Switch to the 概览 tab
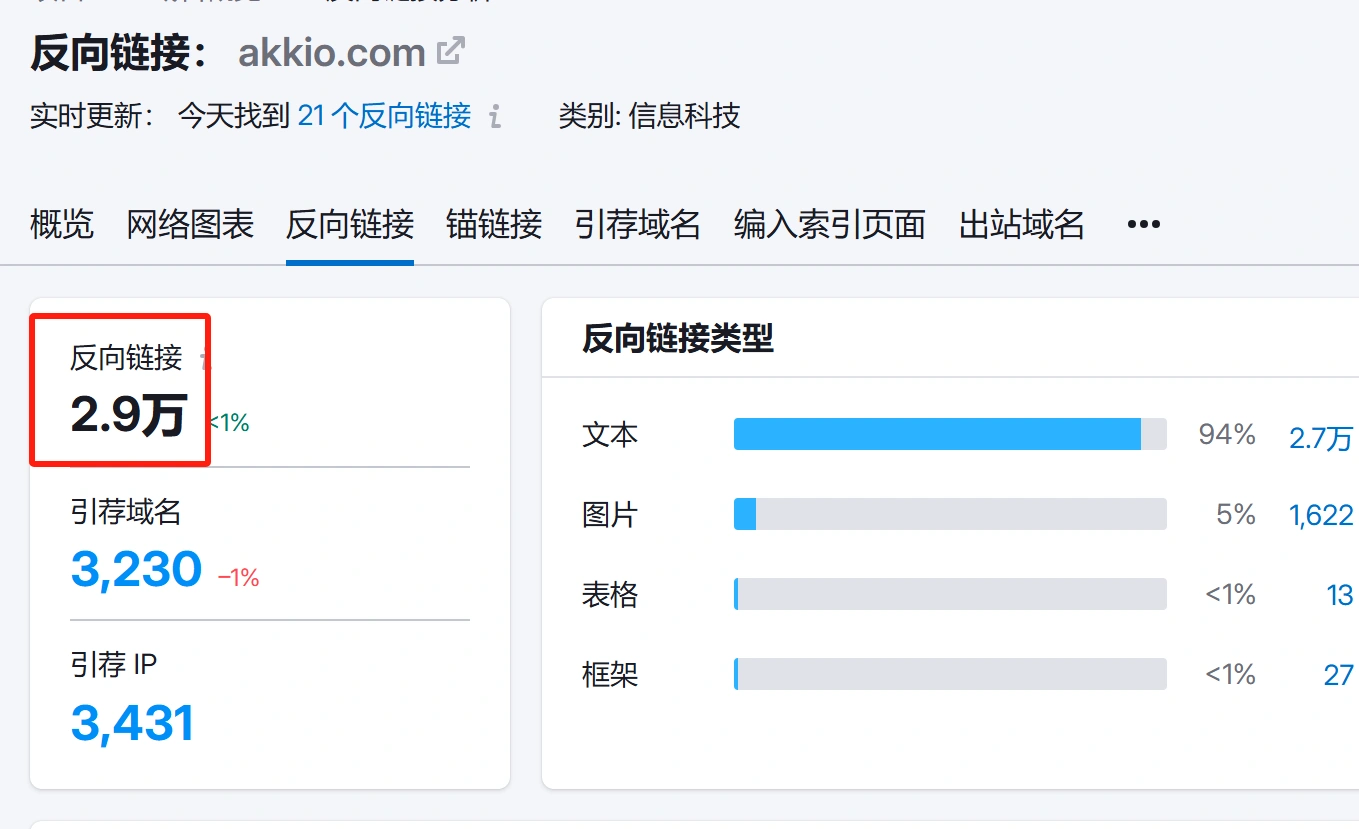This screenshot has height=829, width=1359. [61, 226]
